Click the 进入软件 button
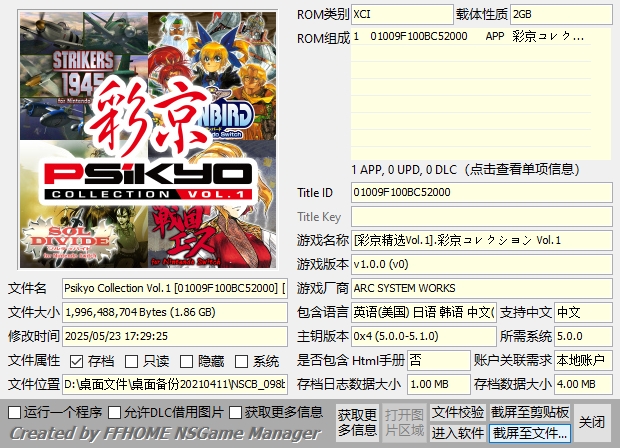Screen dimensions: 620x448 [458, 433]
